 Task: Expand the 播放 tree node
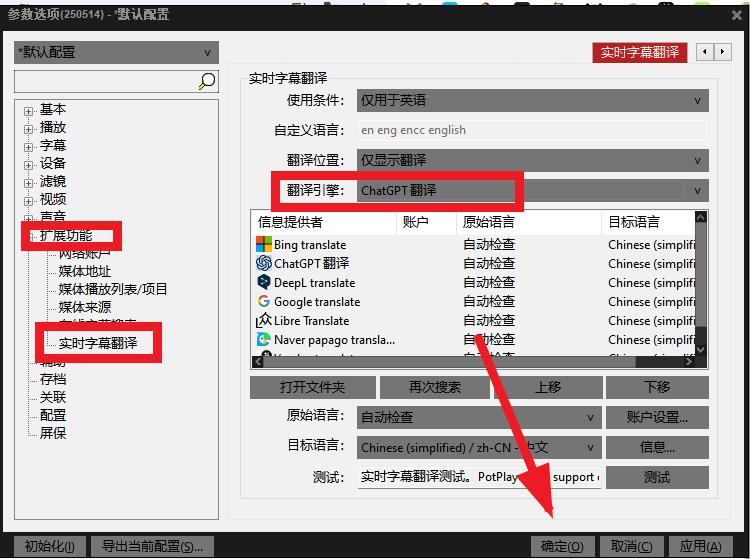(x=28, y=129)
